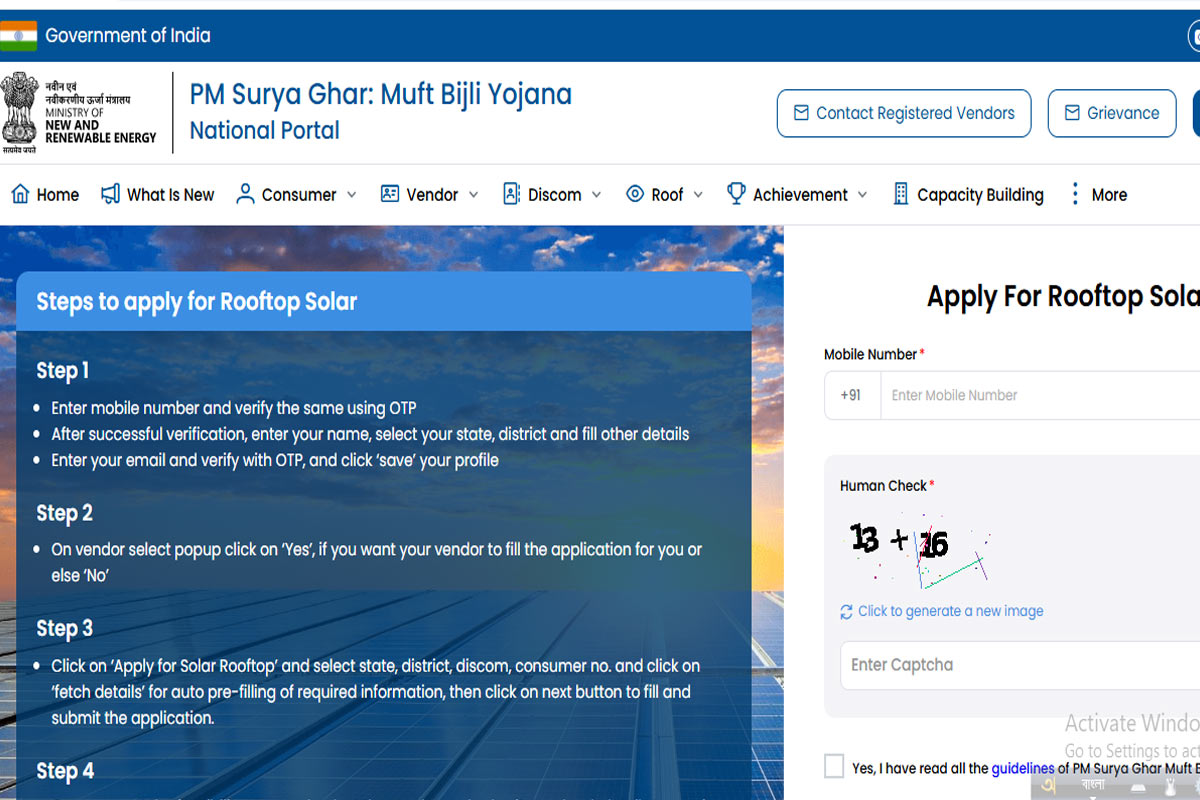Expand the Consumer dropdown chevron

coord(351,195)
